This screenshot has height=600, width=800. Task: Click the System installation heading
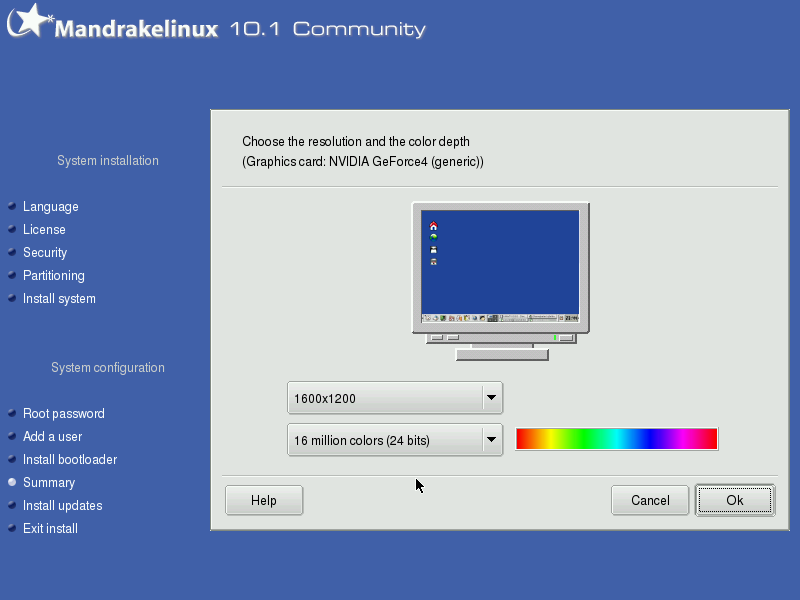tap(108, 161)
